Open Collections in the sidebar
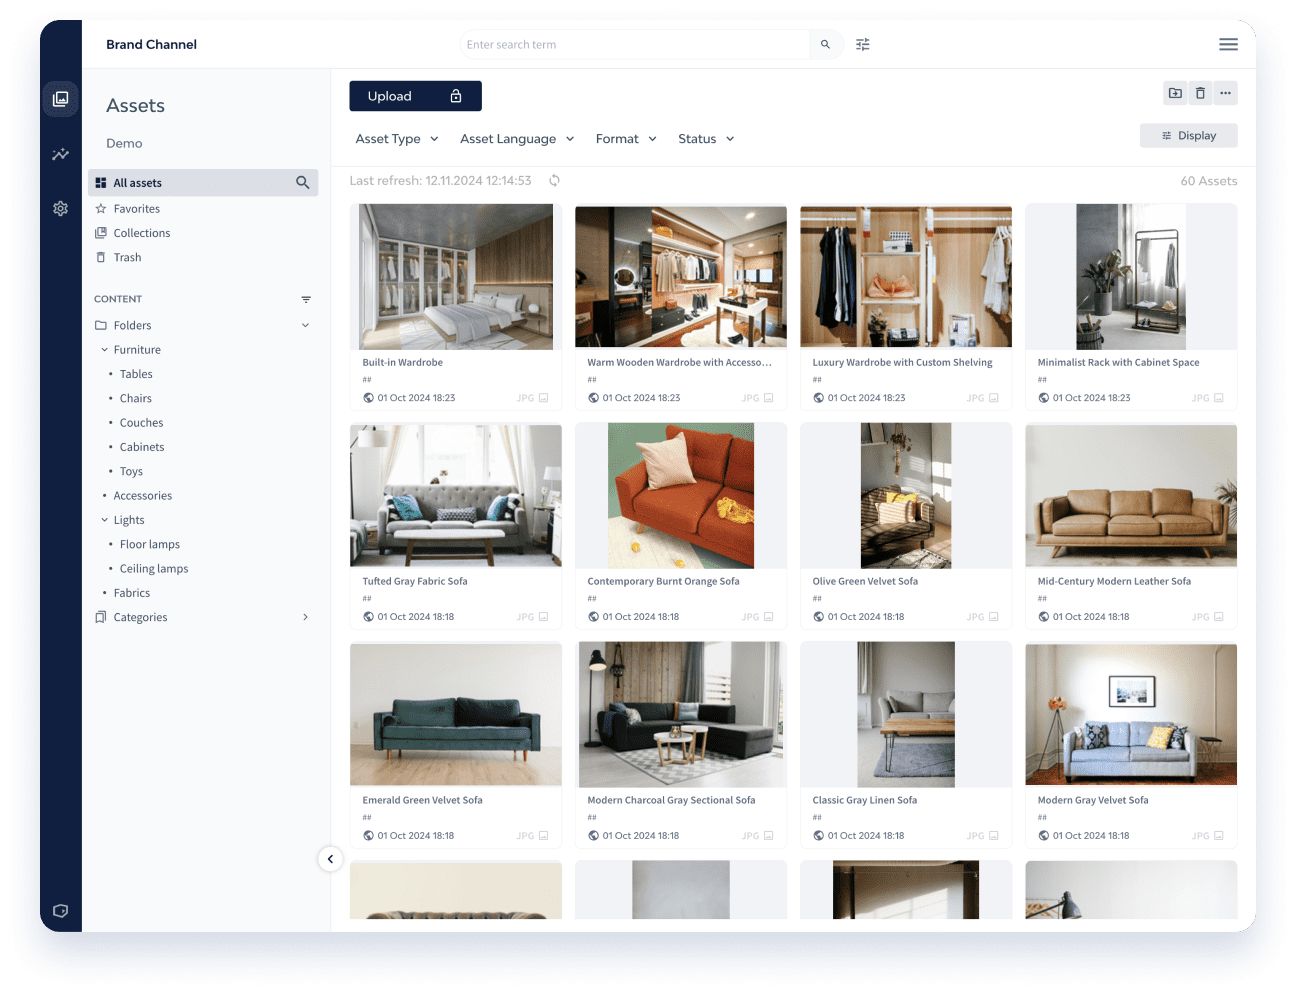The image size is (1296, 992). [x=141, y=233]
